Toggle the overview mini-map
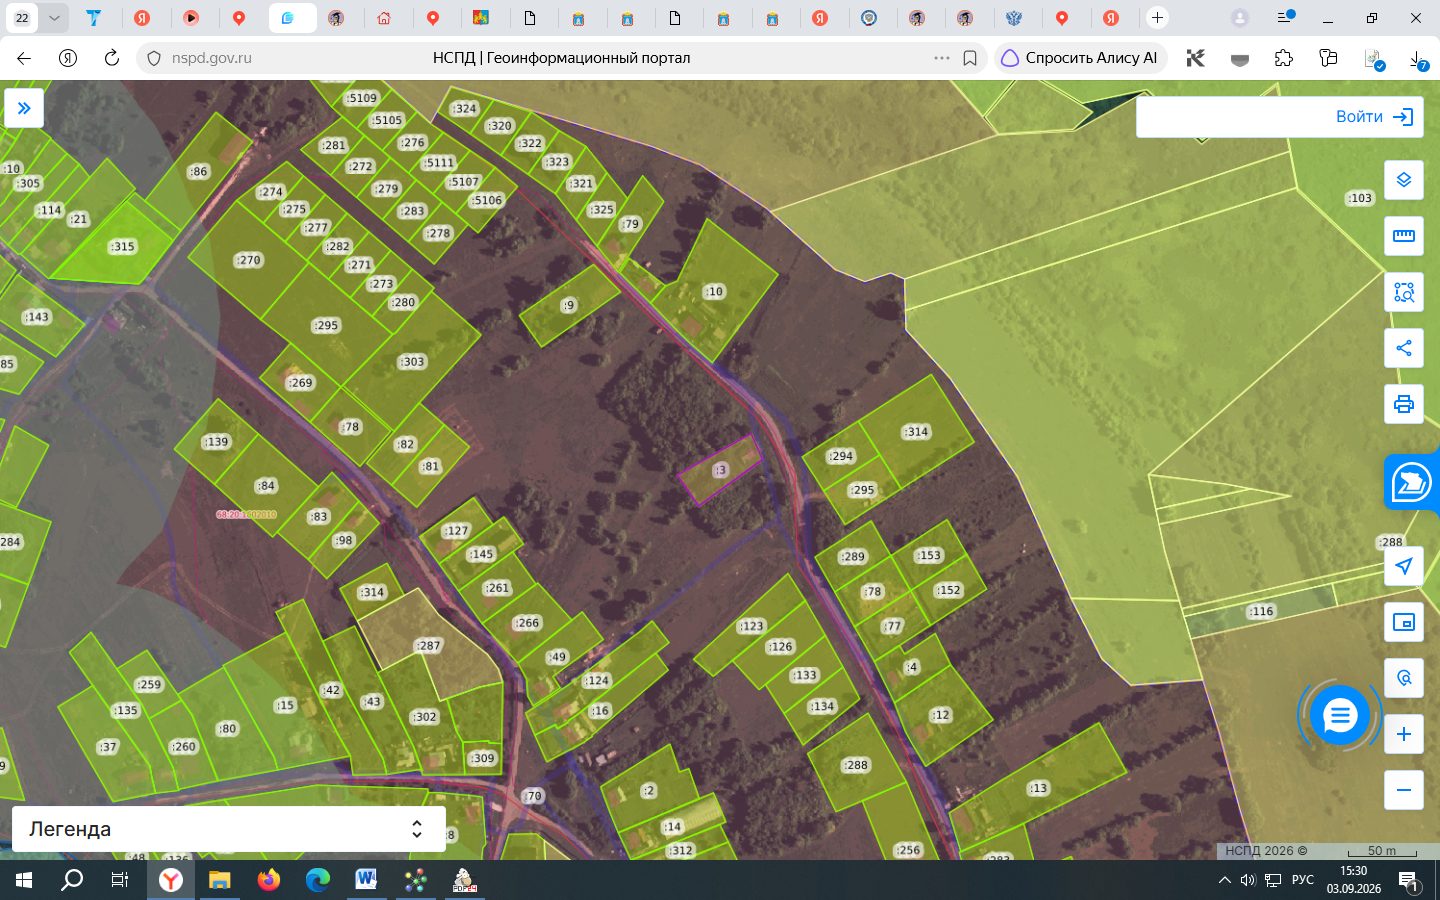Screen dimensions: 1440x900 pyautogui.click(x=1404, y=622)
